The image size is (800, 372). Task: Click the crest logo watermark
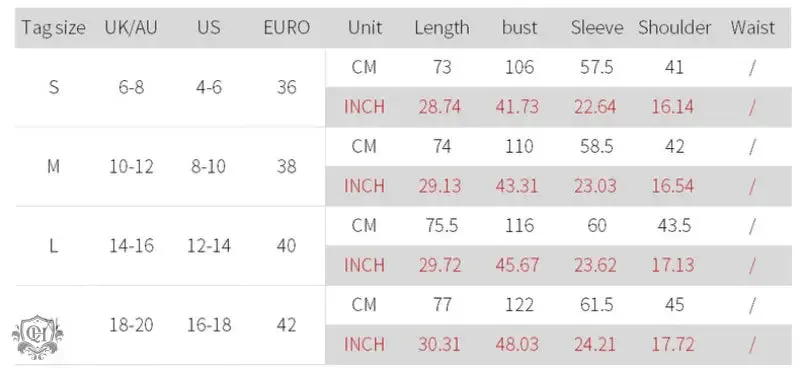click(38, 337)
